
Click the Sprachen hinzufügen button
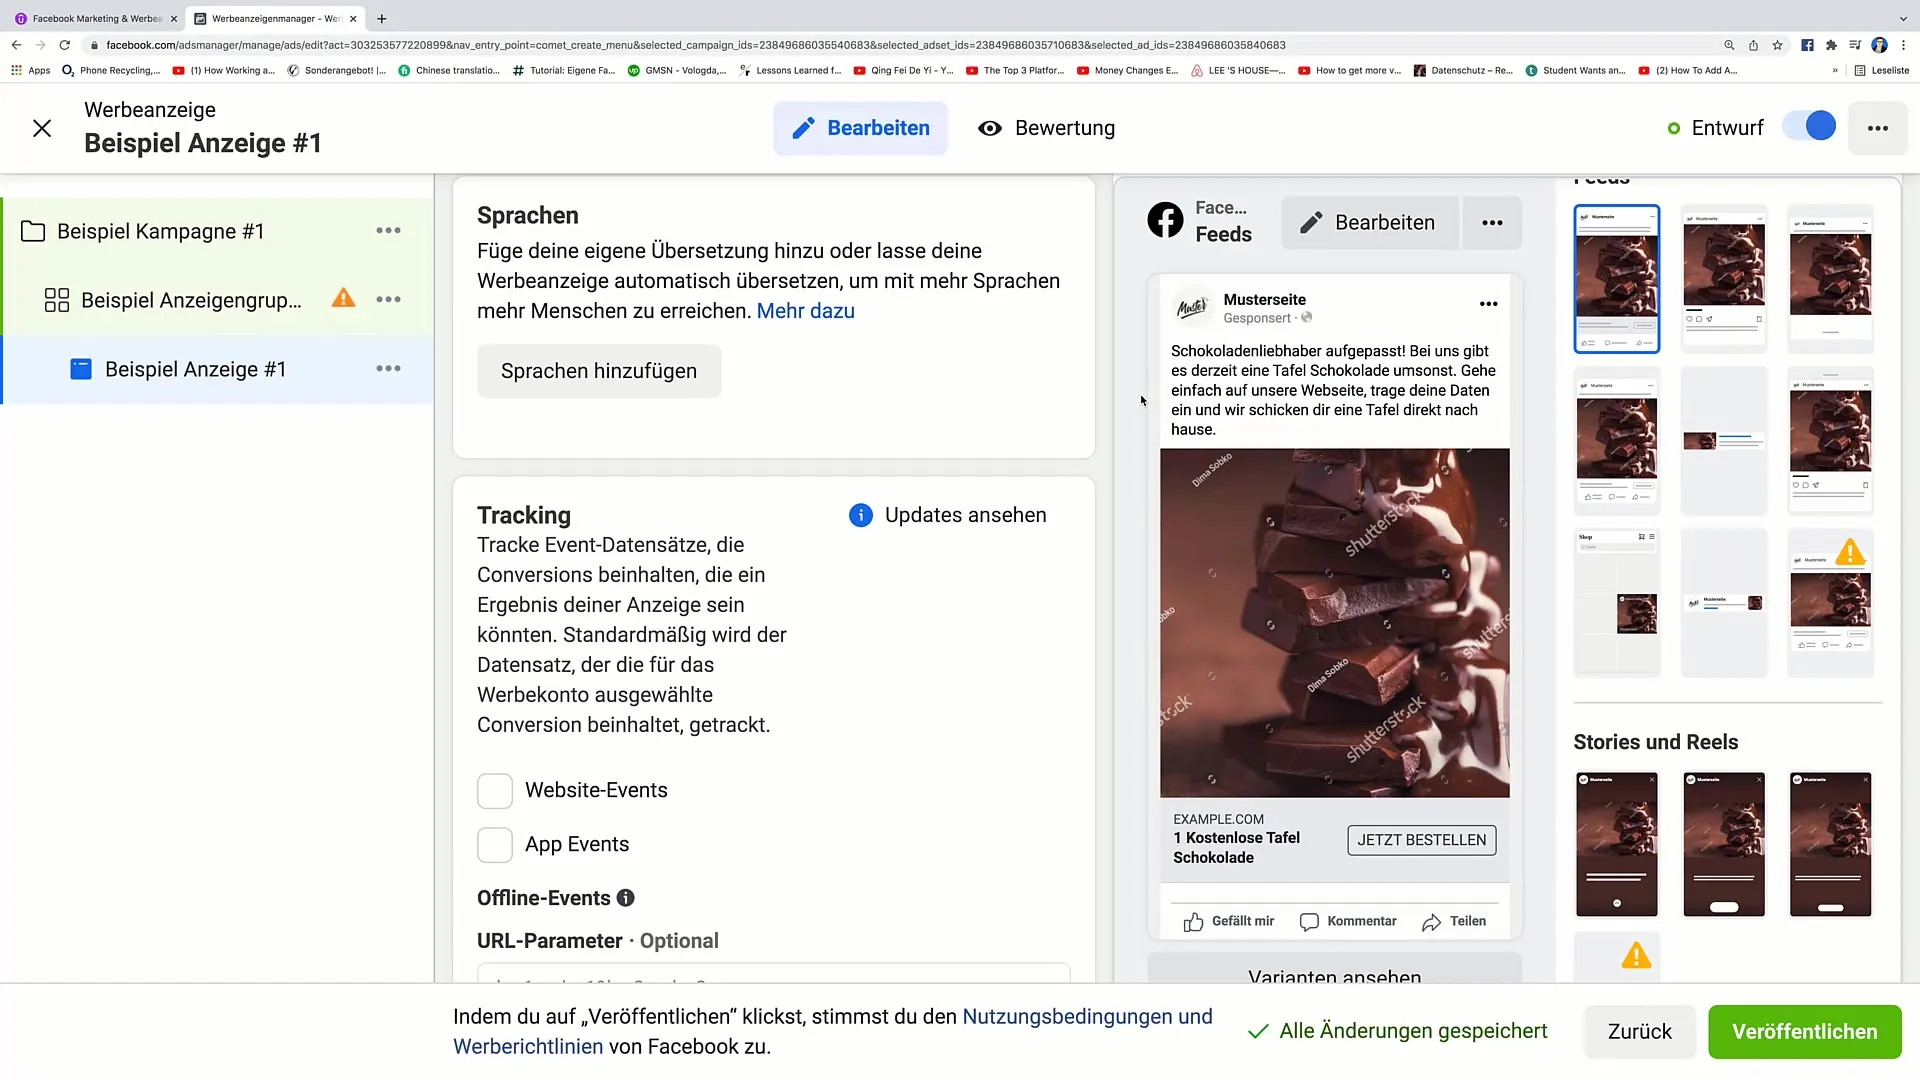point(599,371)
